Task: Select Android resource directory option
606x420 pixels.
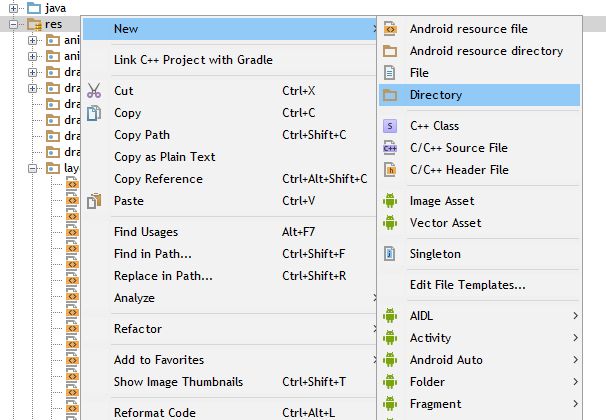Action: point(479,51)
